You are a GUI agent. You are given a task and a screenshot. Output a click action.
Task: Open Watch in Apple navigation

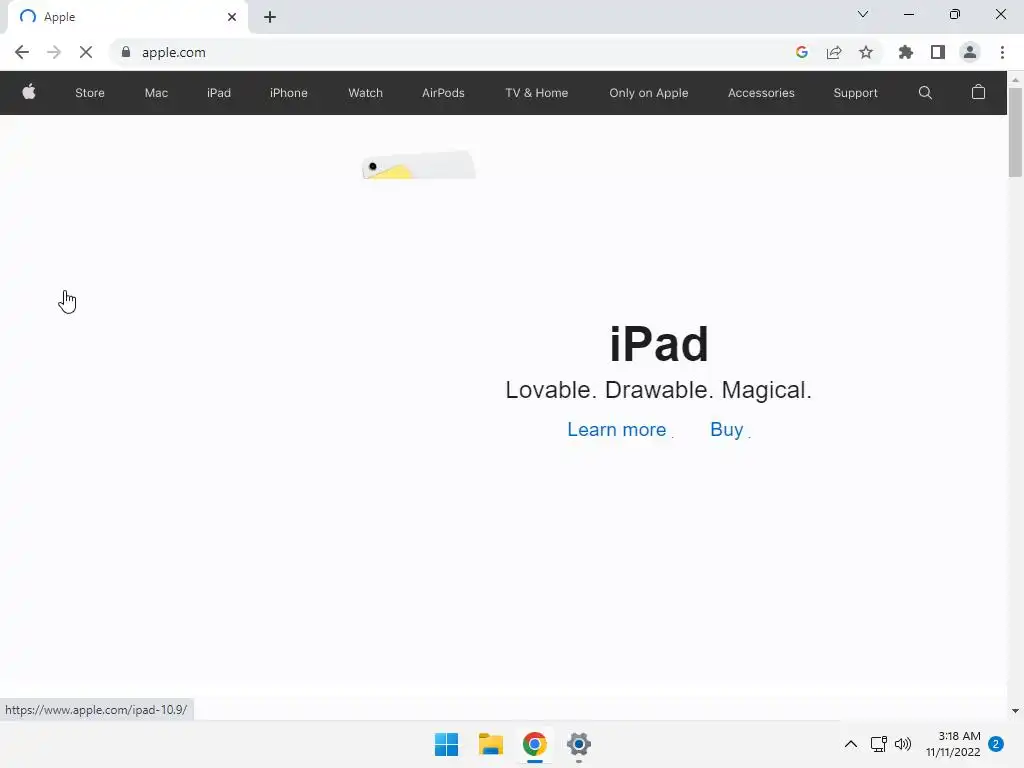(365, 93)
